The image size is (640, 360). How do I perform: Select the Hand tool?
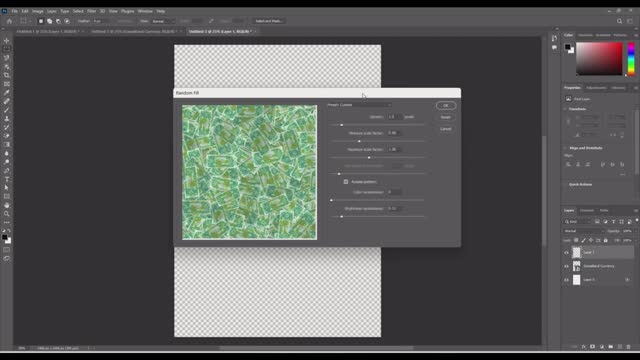point(7,205)
